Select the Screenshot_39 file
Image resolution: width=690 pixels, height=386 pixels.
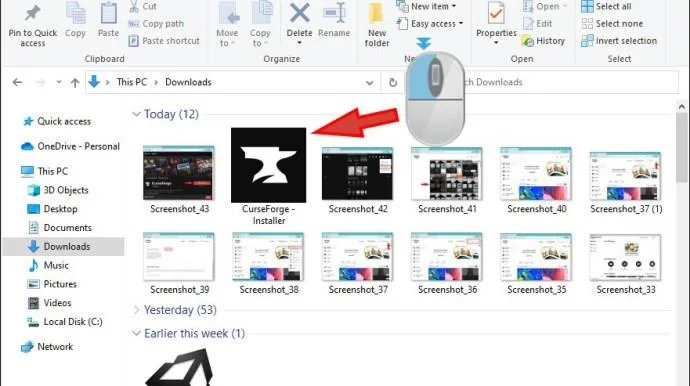tap(179, 264)
